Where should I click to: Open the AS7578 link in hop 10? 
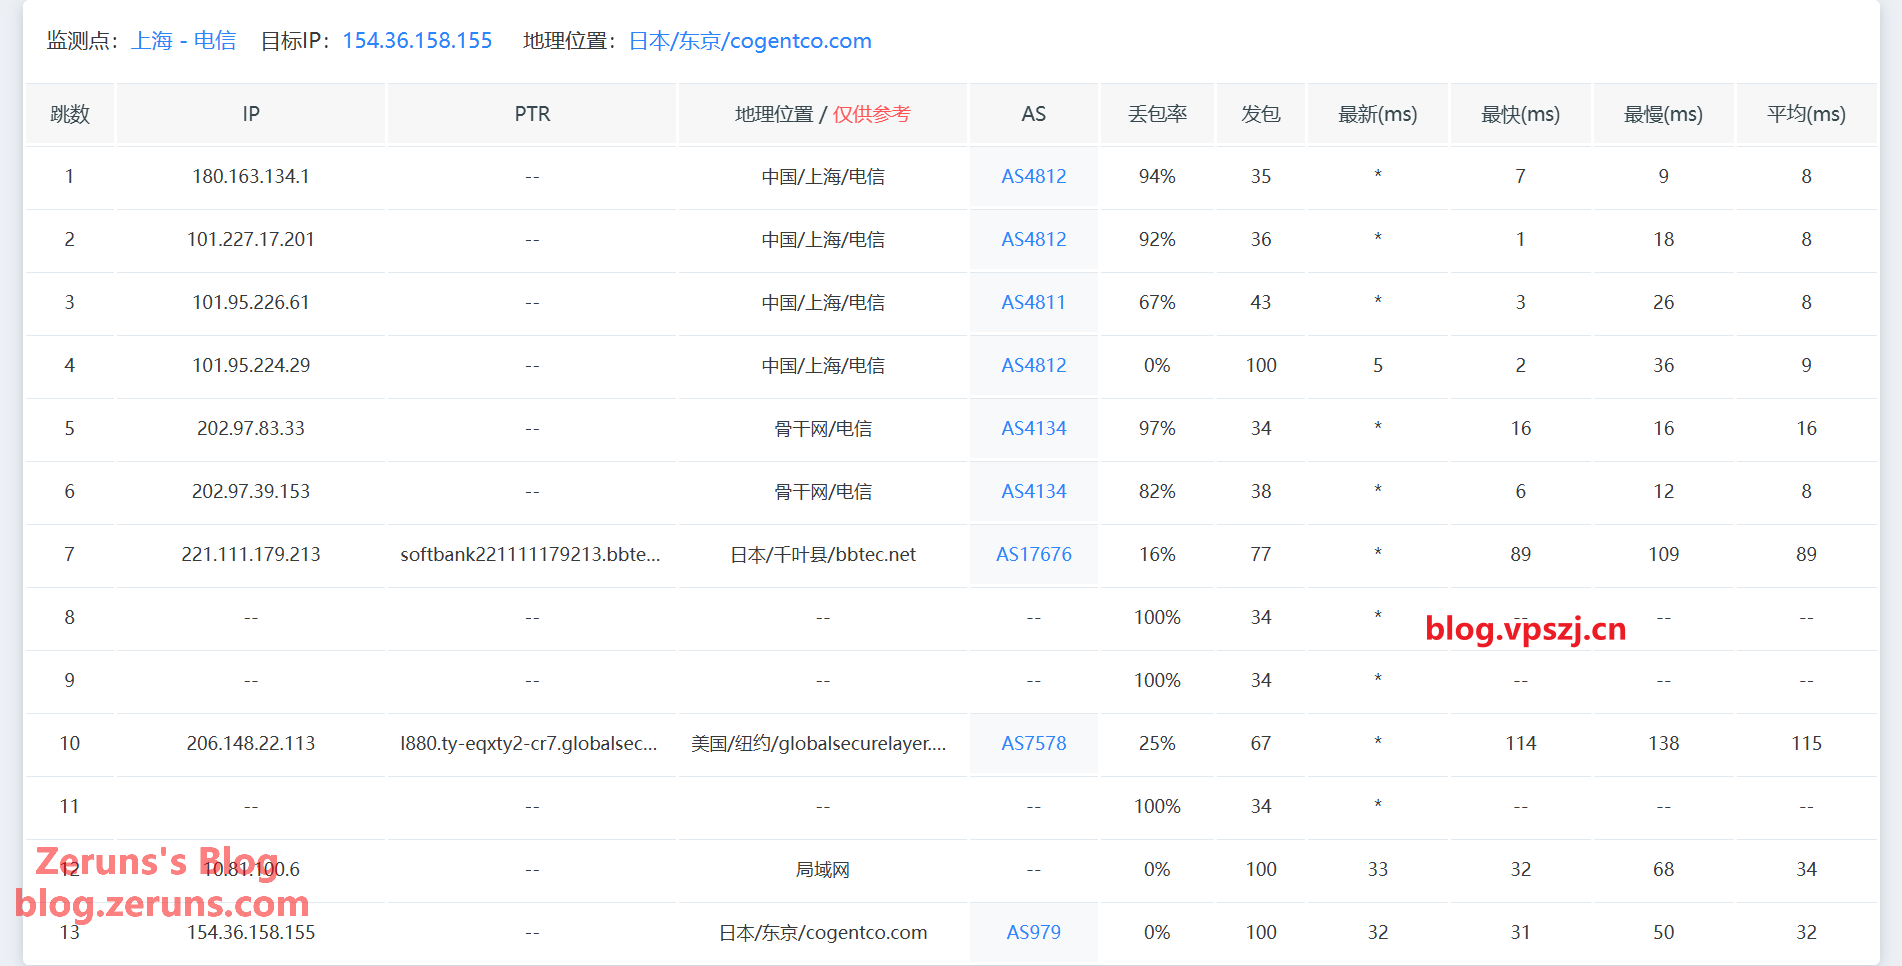coord(1033,744)
